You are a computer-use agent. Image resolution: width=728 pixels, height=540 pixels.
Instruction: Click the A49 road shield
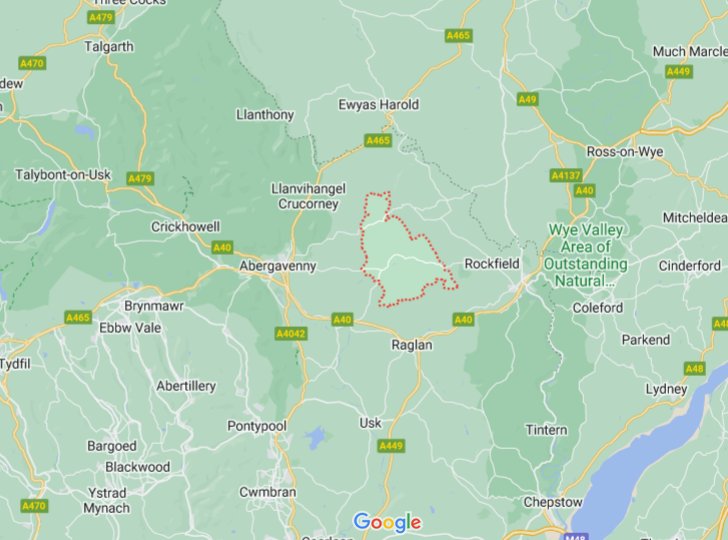(x=527, y=99)
